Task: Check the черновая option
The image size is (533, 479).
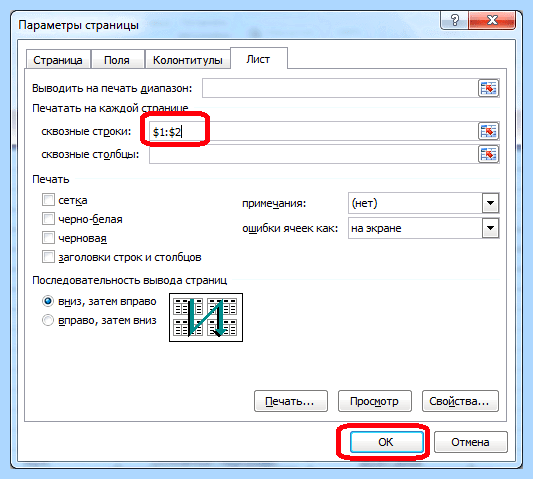Action: point(48,238)
